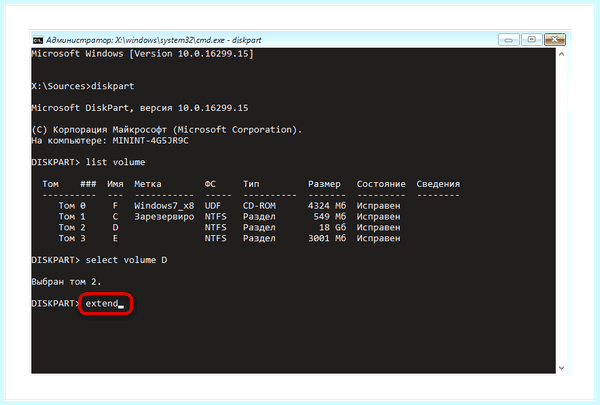Click the size '549 Мб'
Image resolution: width=600 pixels, height=405 pixels.
pos(329,217)
